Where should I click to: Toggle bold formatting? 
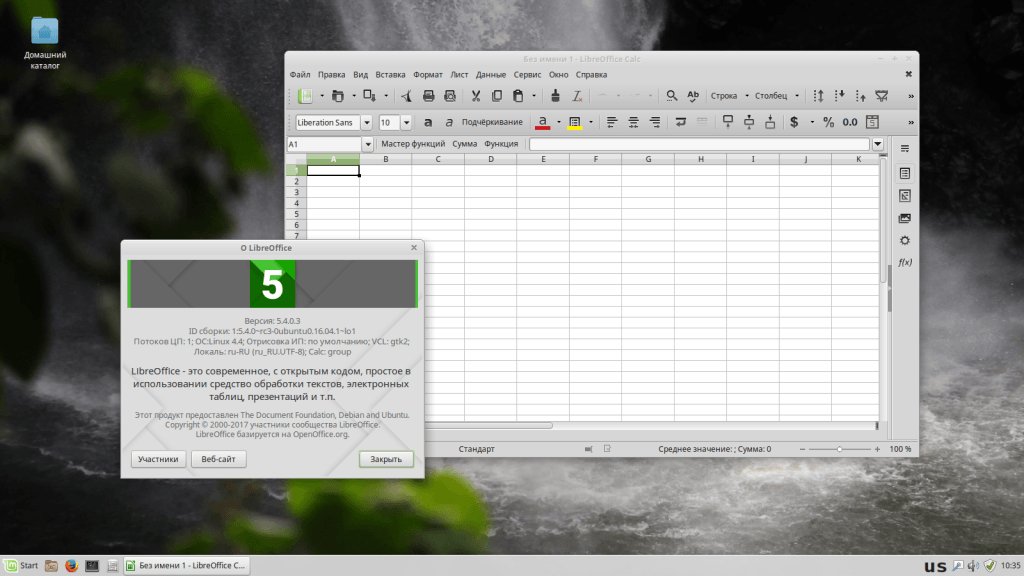[428, 122]
